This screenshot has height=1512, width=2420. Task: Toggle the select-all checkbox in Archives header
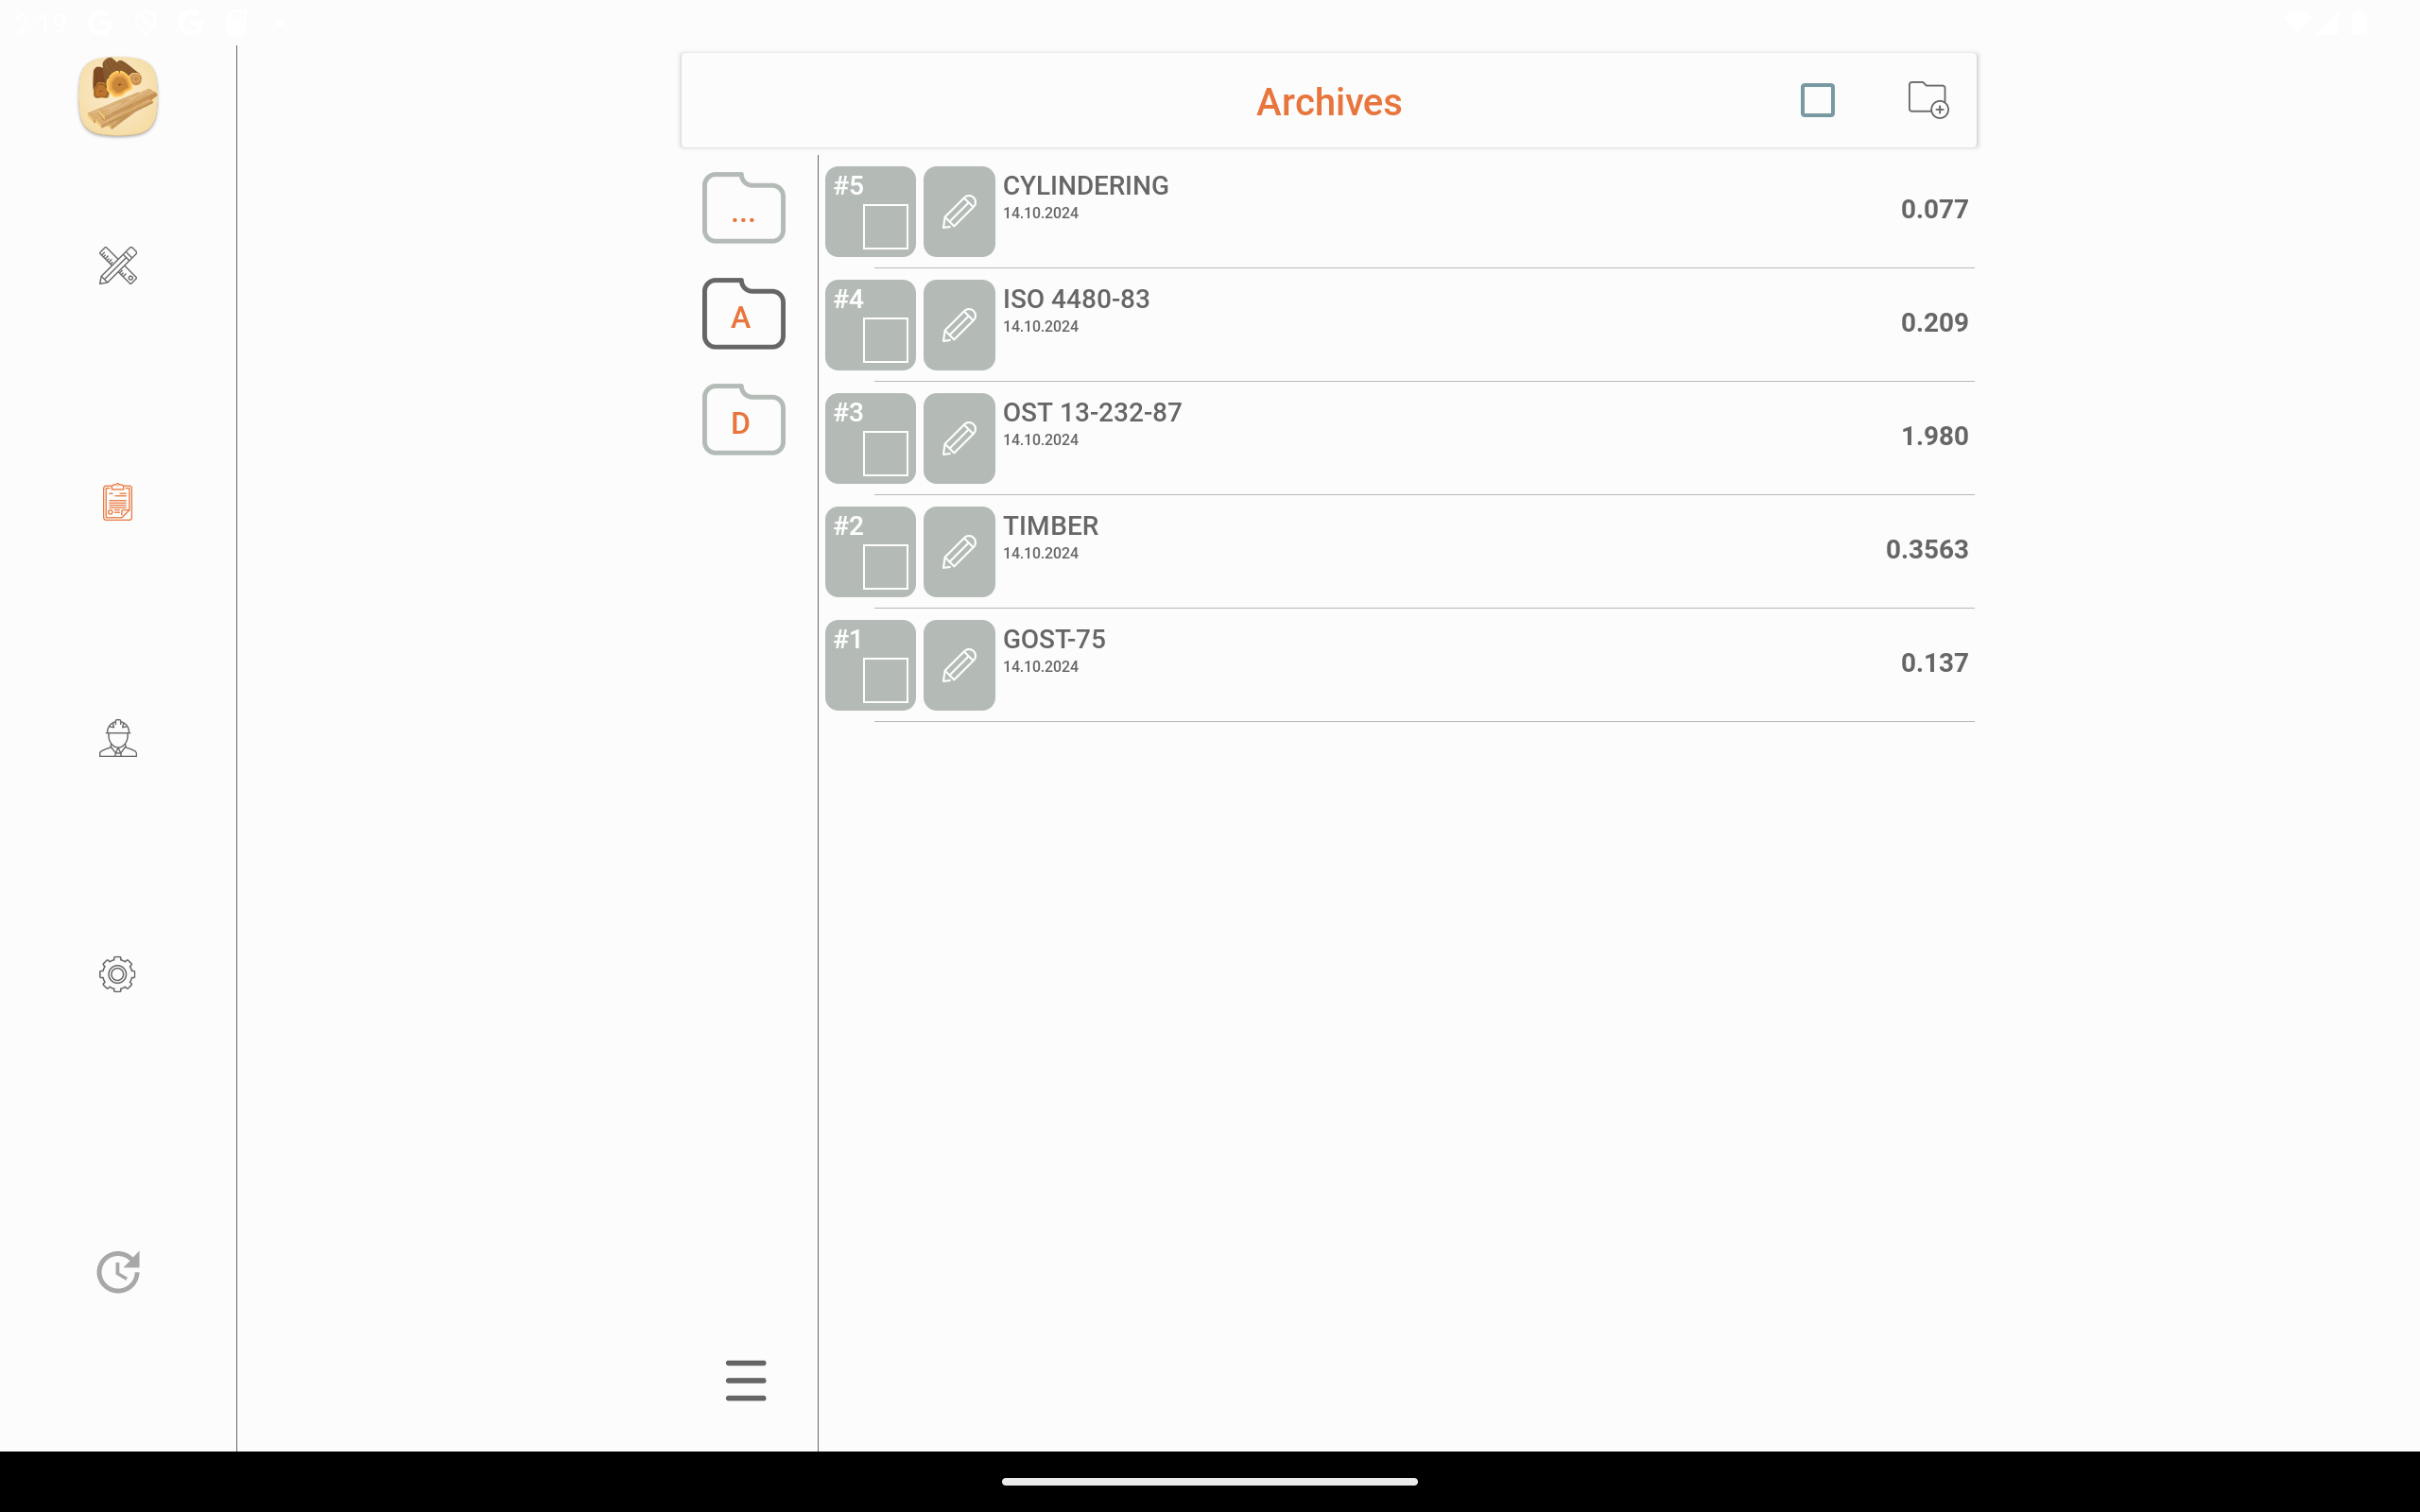point(1817,100)
